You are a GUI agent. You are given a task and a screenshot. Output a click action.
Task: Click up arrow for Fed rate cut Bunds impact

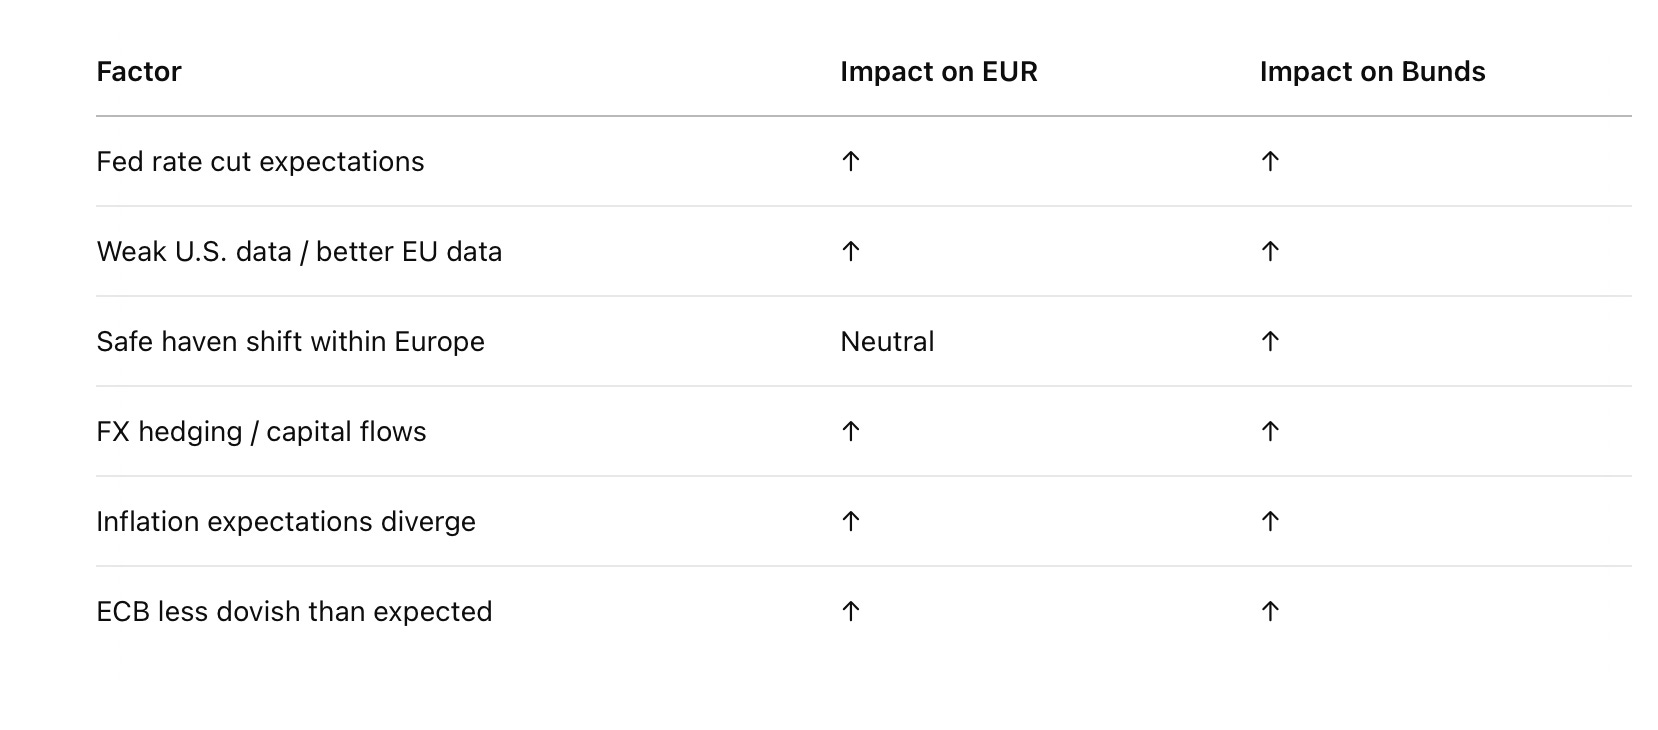(x=1270, y=161)
